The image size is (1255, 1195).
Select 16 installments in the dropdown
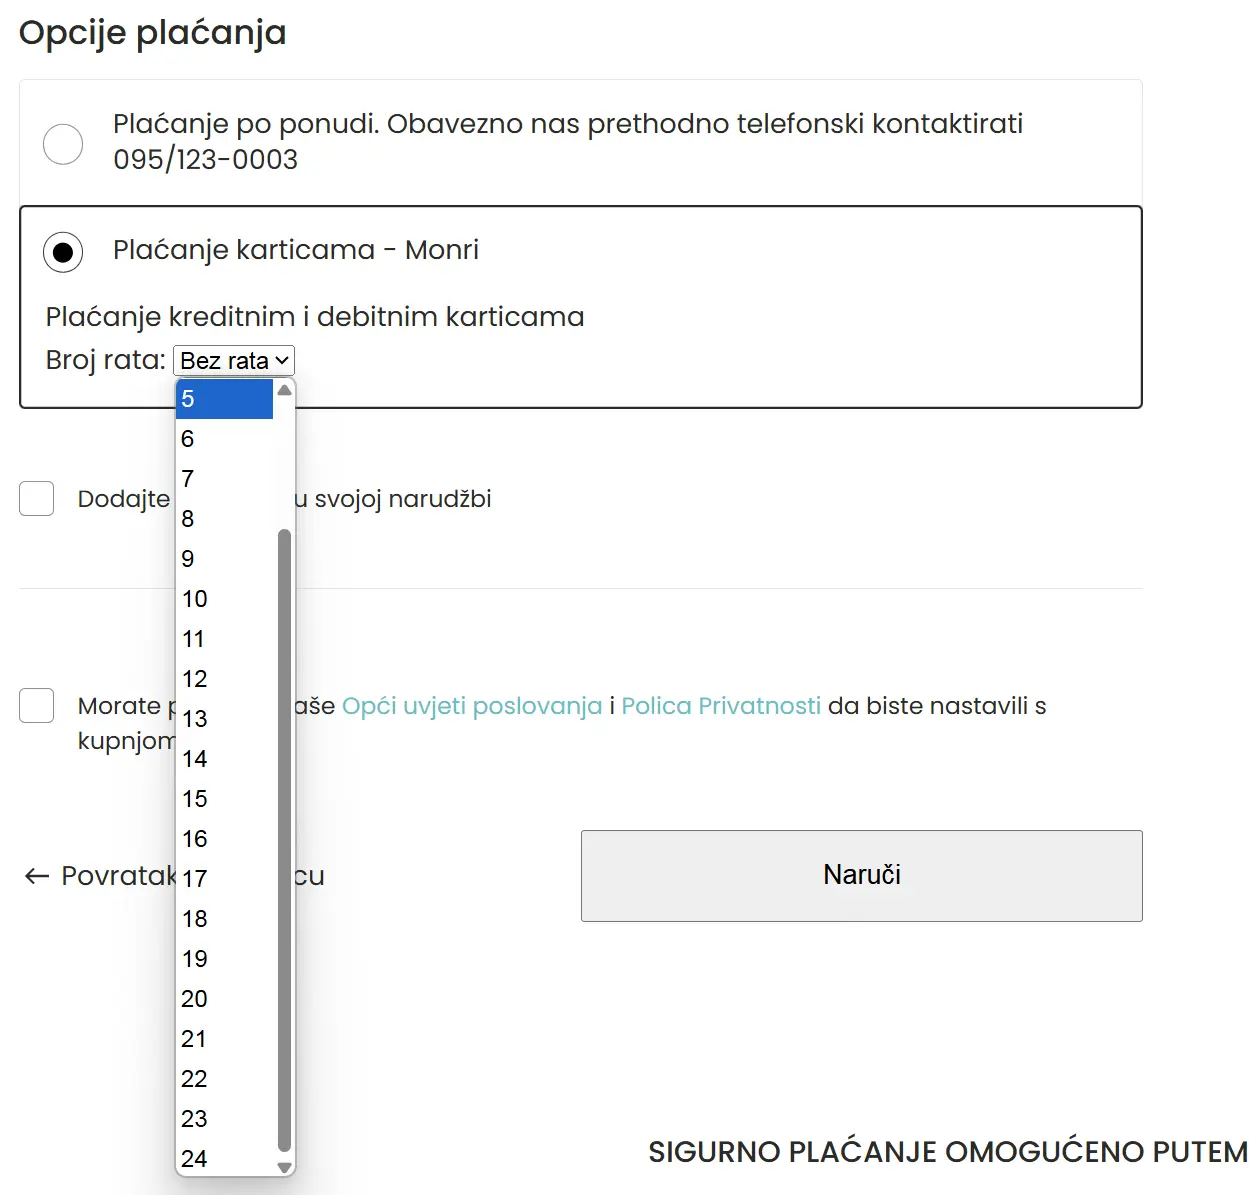coord(222,838)
